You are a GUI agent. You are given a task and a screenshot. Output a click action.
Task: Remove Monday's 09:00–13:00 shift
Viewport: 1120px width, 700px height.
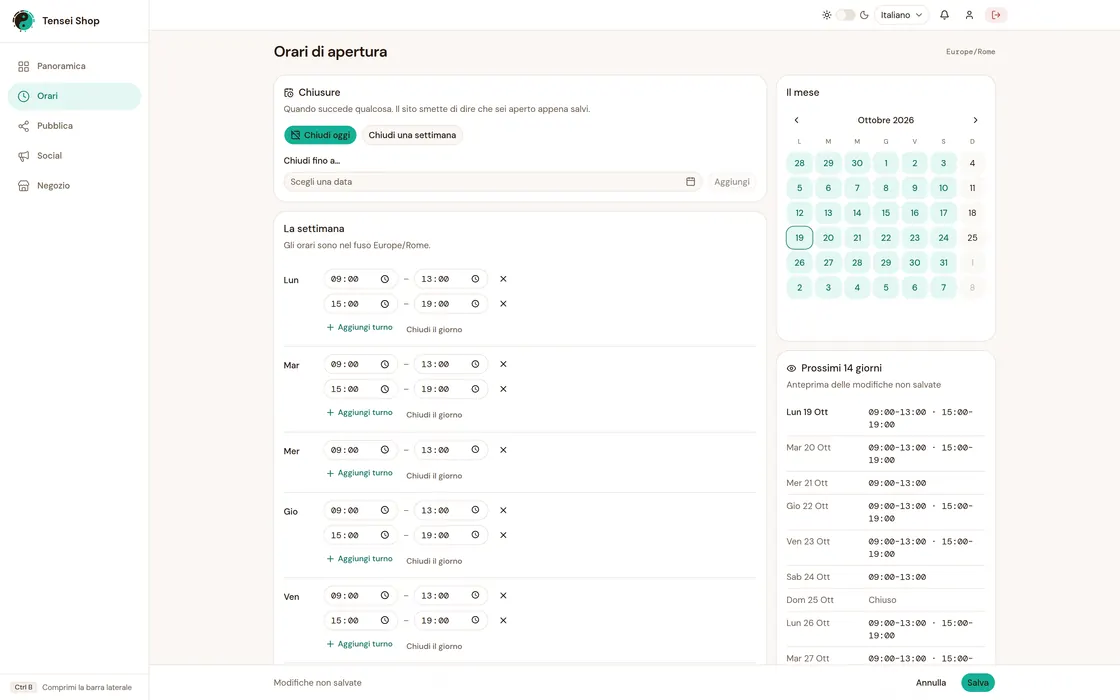(x=503, y=279)
